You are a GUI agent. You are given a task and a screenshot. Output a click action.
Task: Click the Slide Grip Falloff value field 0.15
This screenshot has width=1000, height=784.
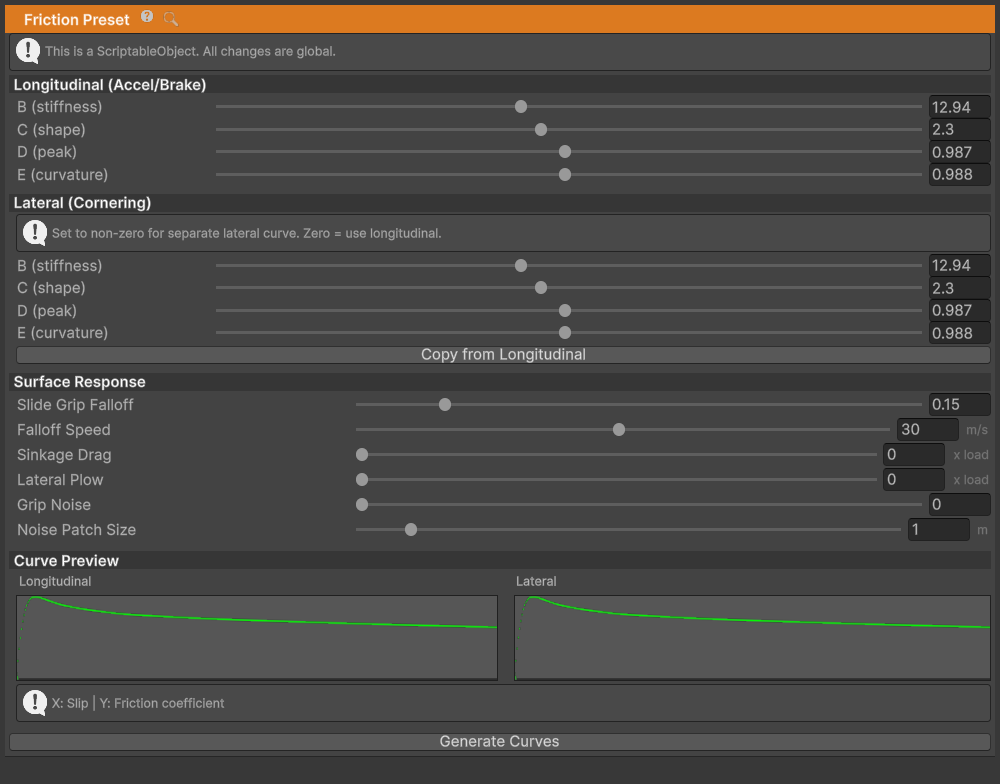(959, 404)
